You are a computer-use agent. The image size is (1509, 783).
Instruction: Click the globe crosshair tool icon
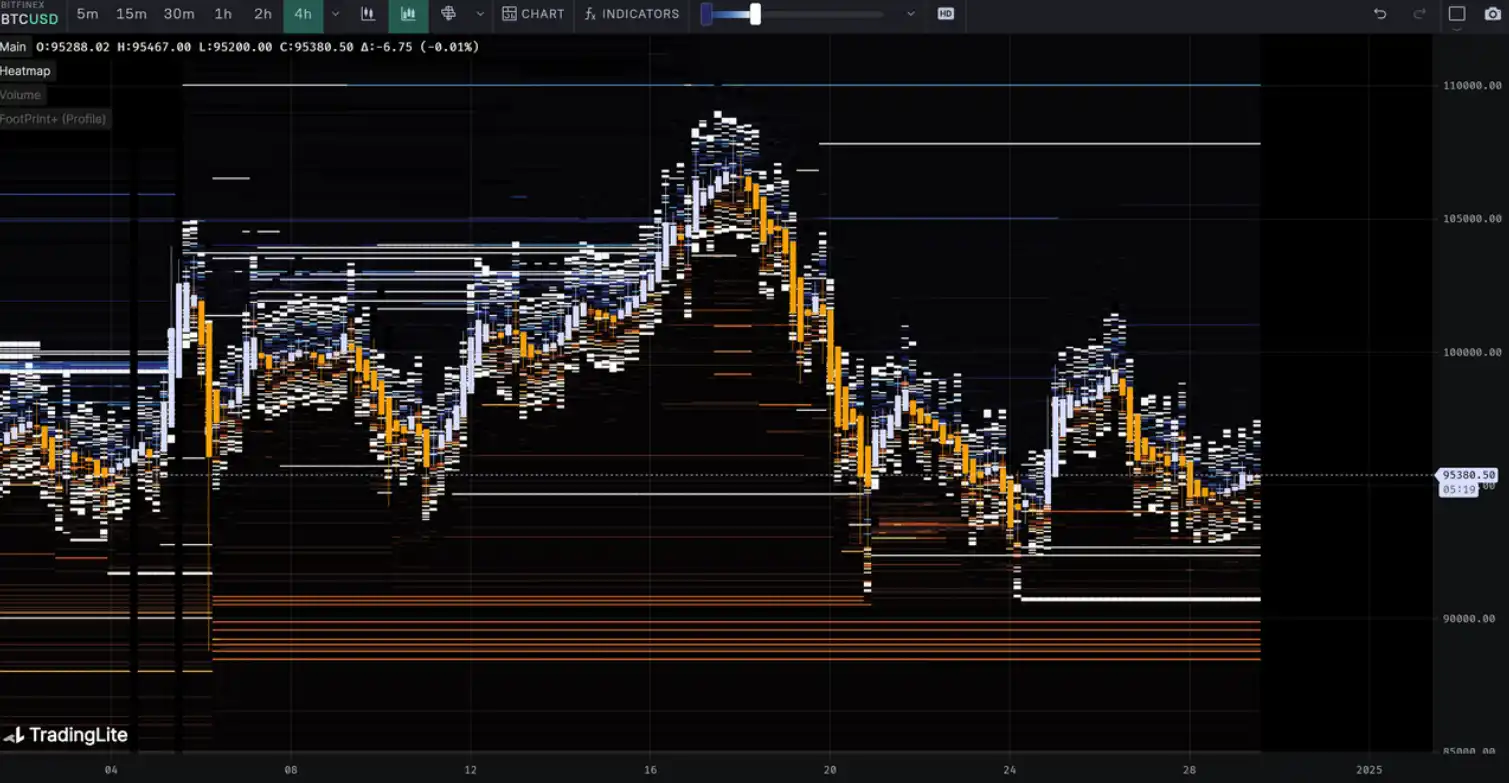[x=448, y=14]
